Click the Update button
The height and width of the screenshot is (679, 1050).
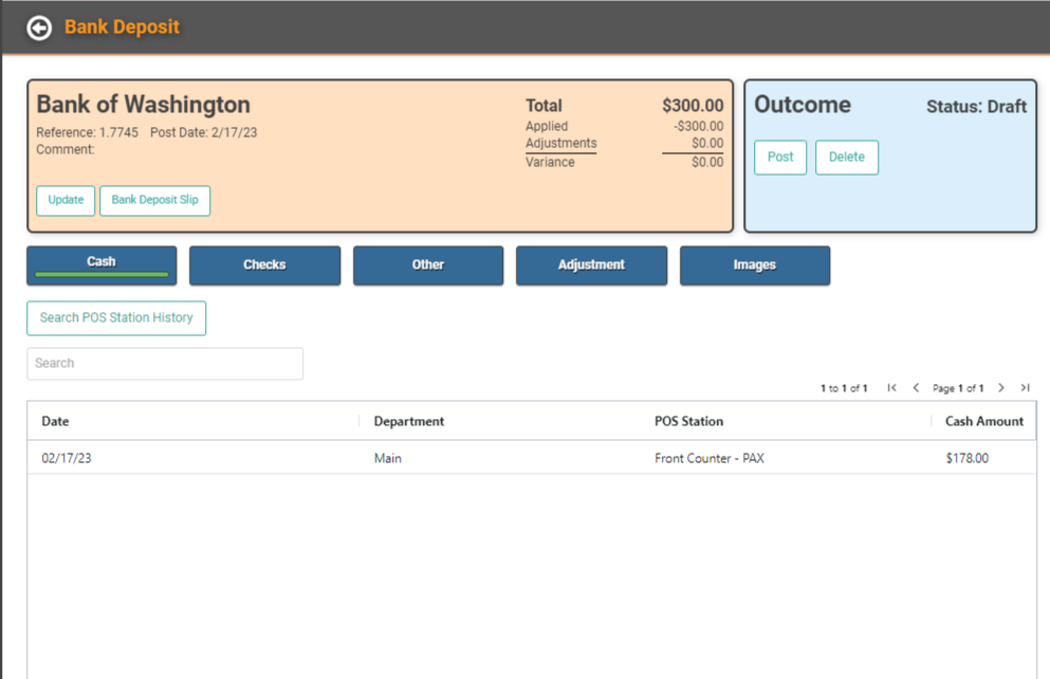coord(66,200)
